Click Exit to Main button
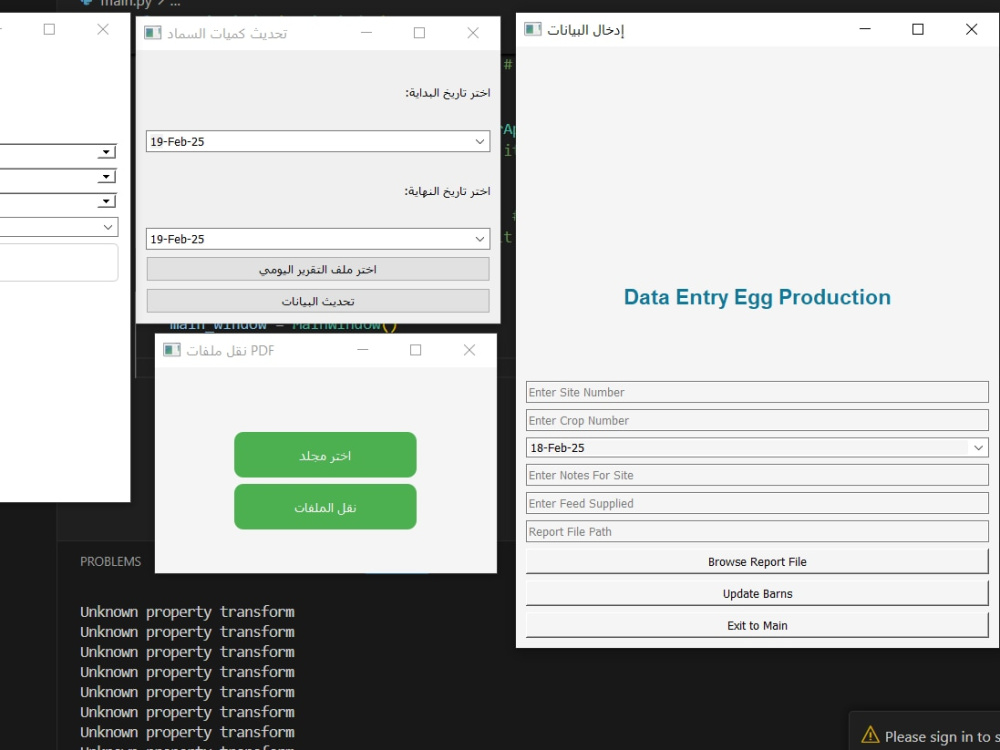 [x=757, y=626]
